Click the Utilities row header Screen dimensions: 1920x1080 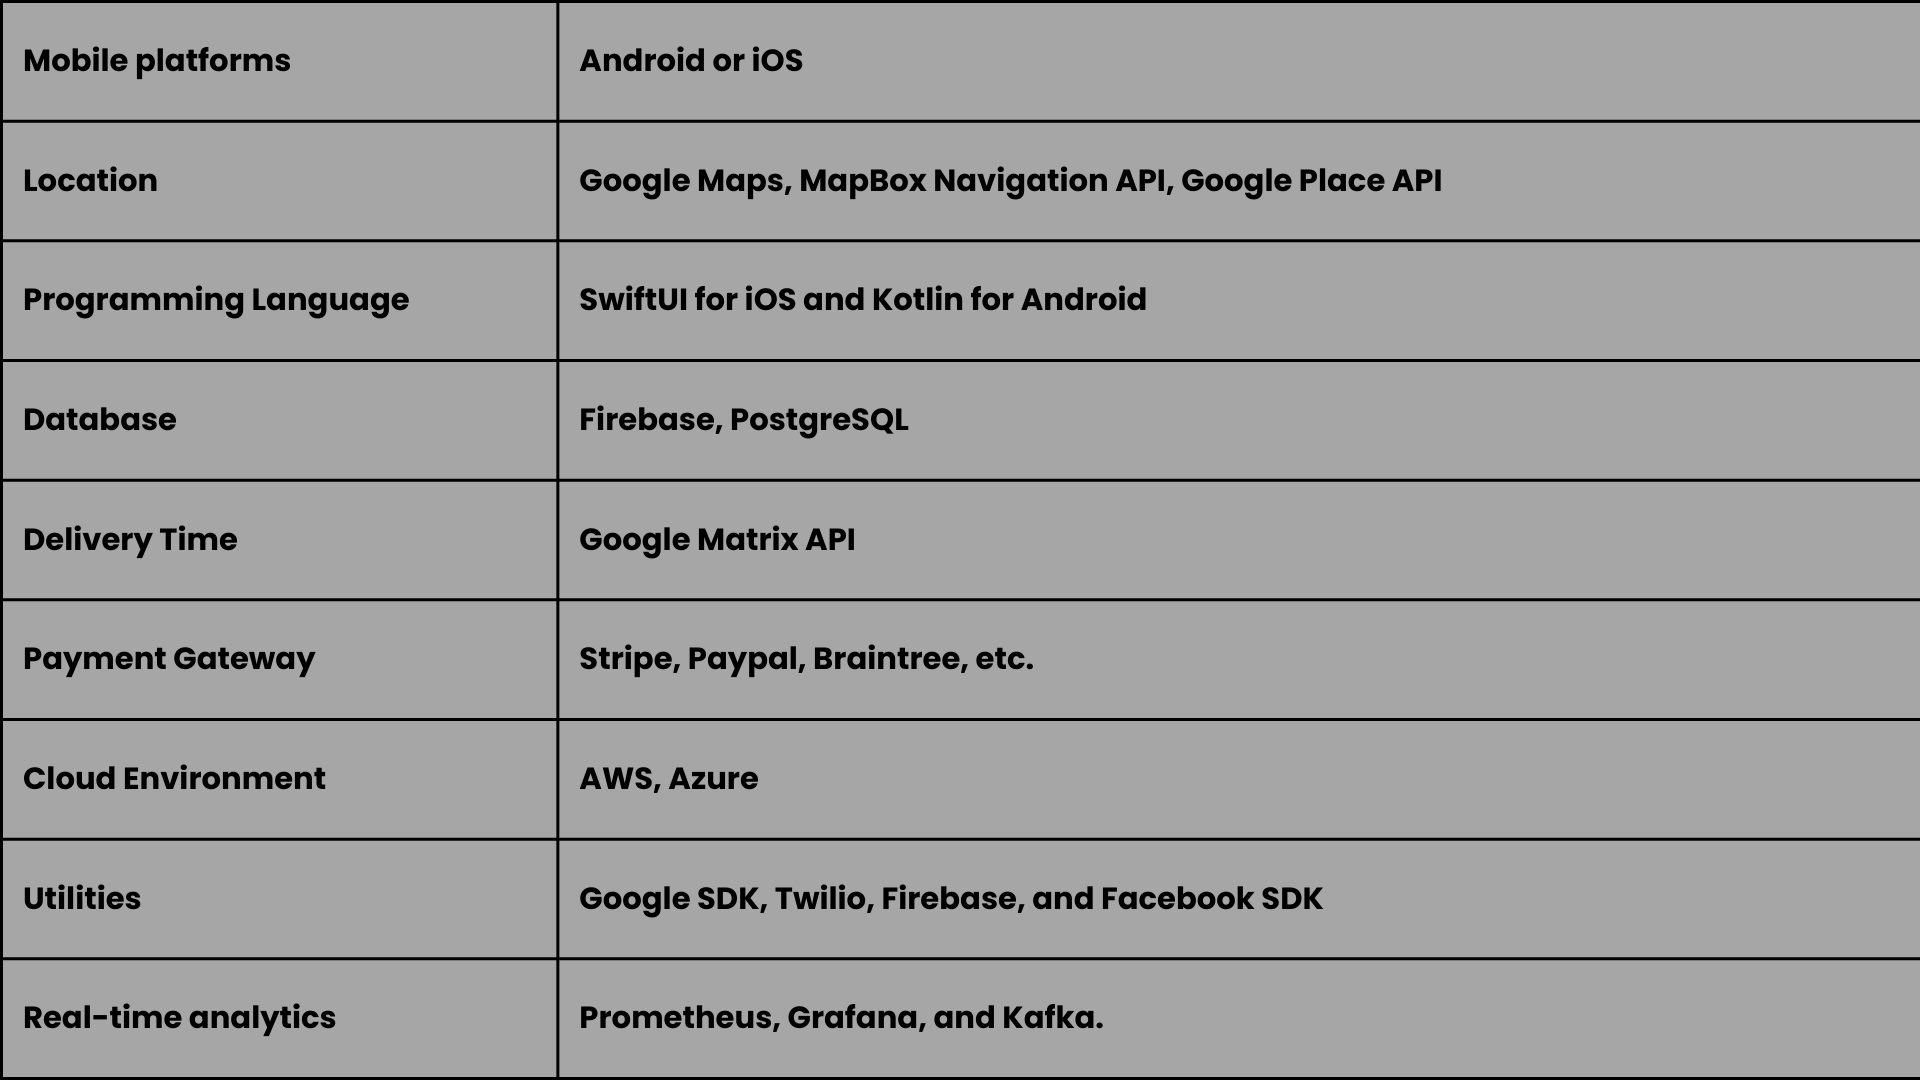tap(82, 897)
